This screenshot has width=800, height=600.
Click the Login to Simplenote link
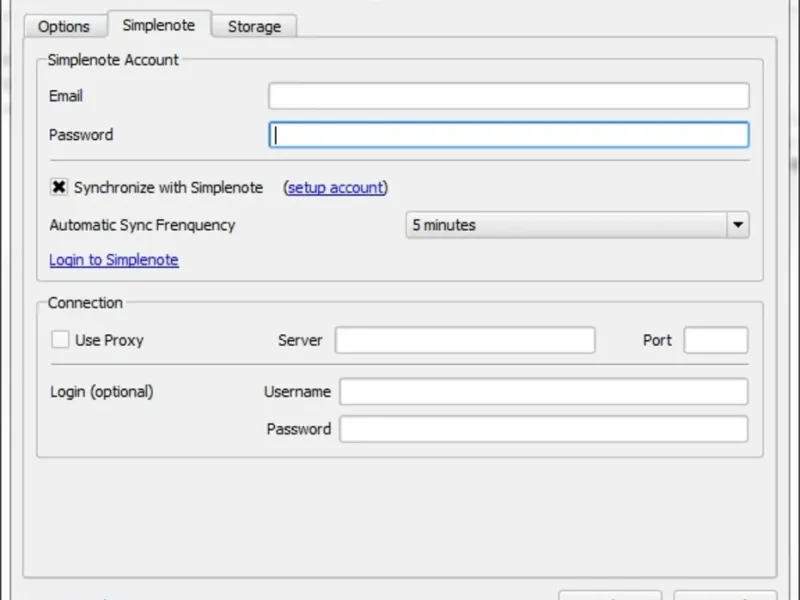coord(114,260)
